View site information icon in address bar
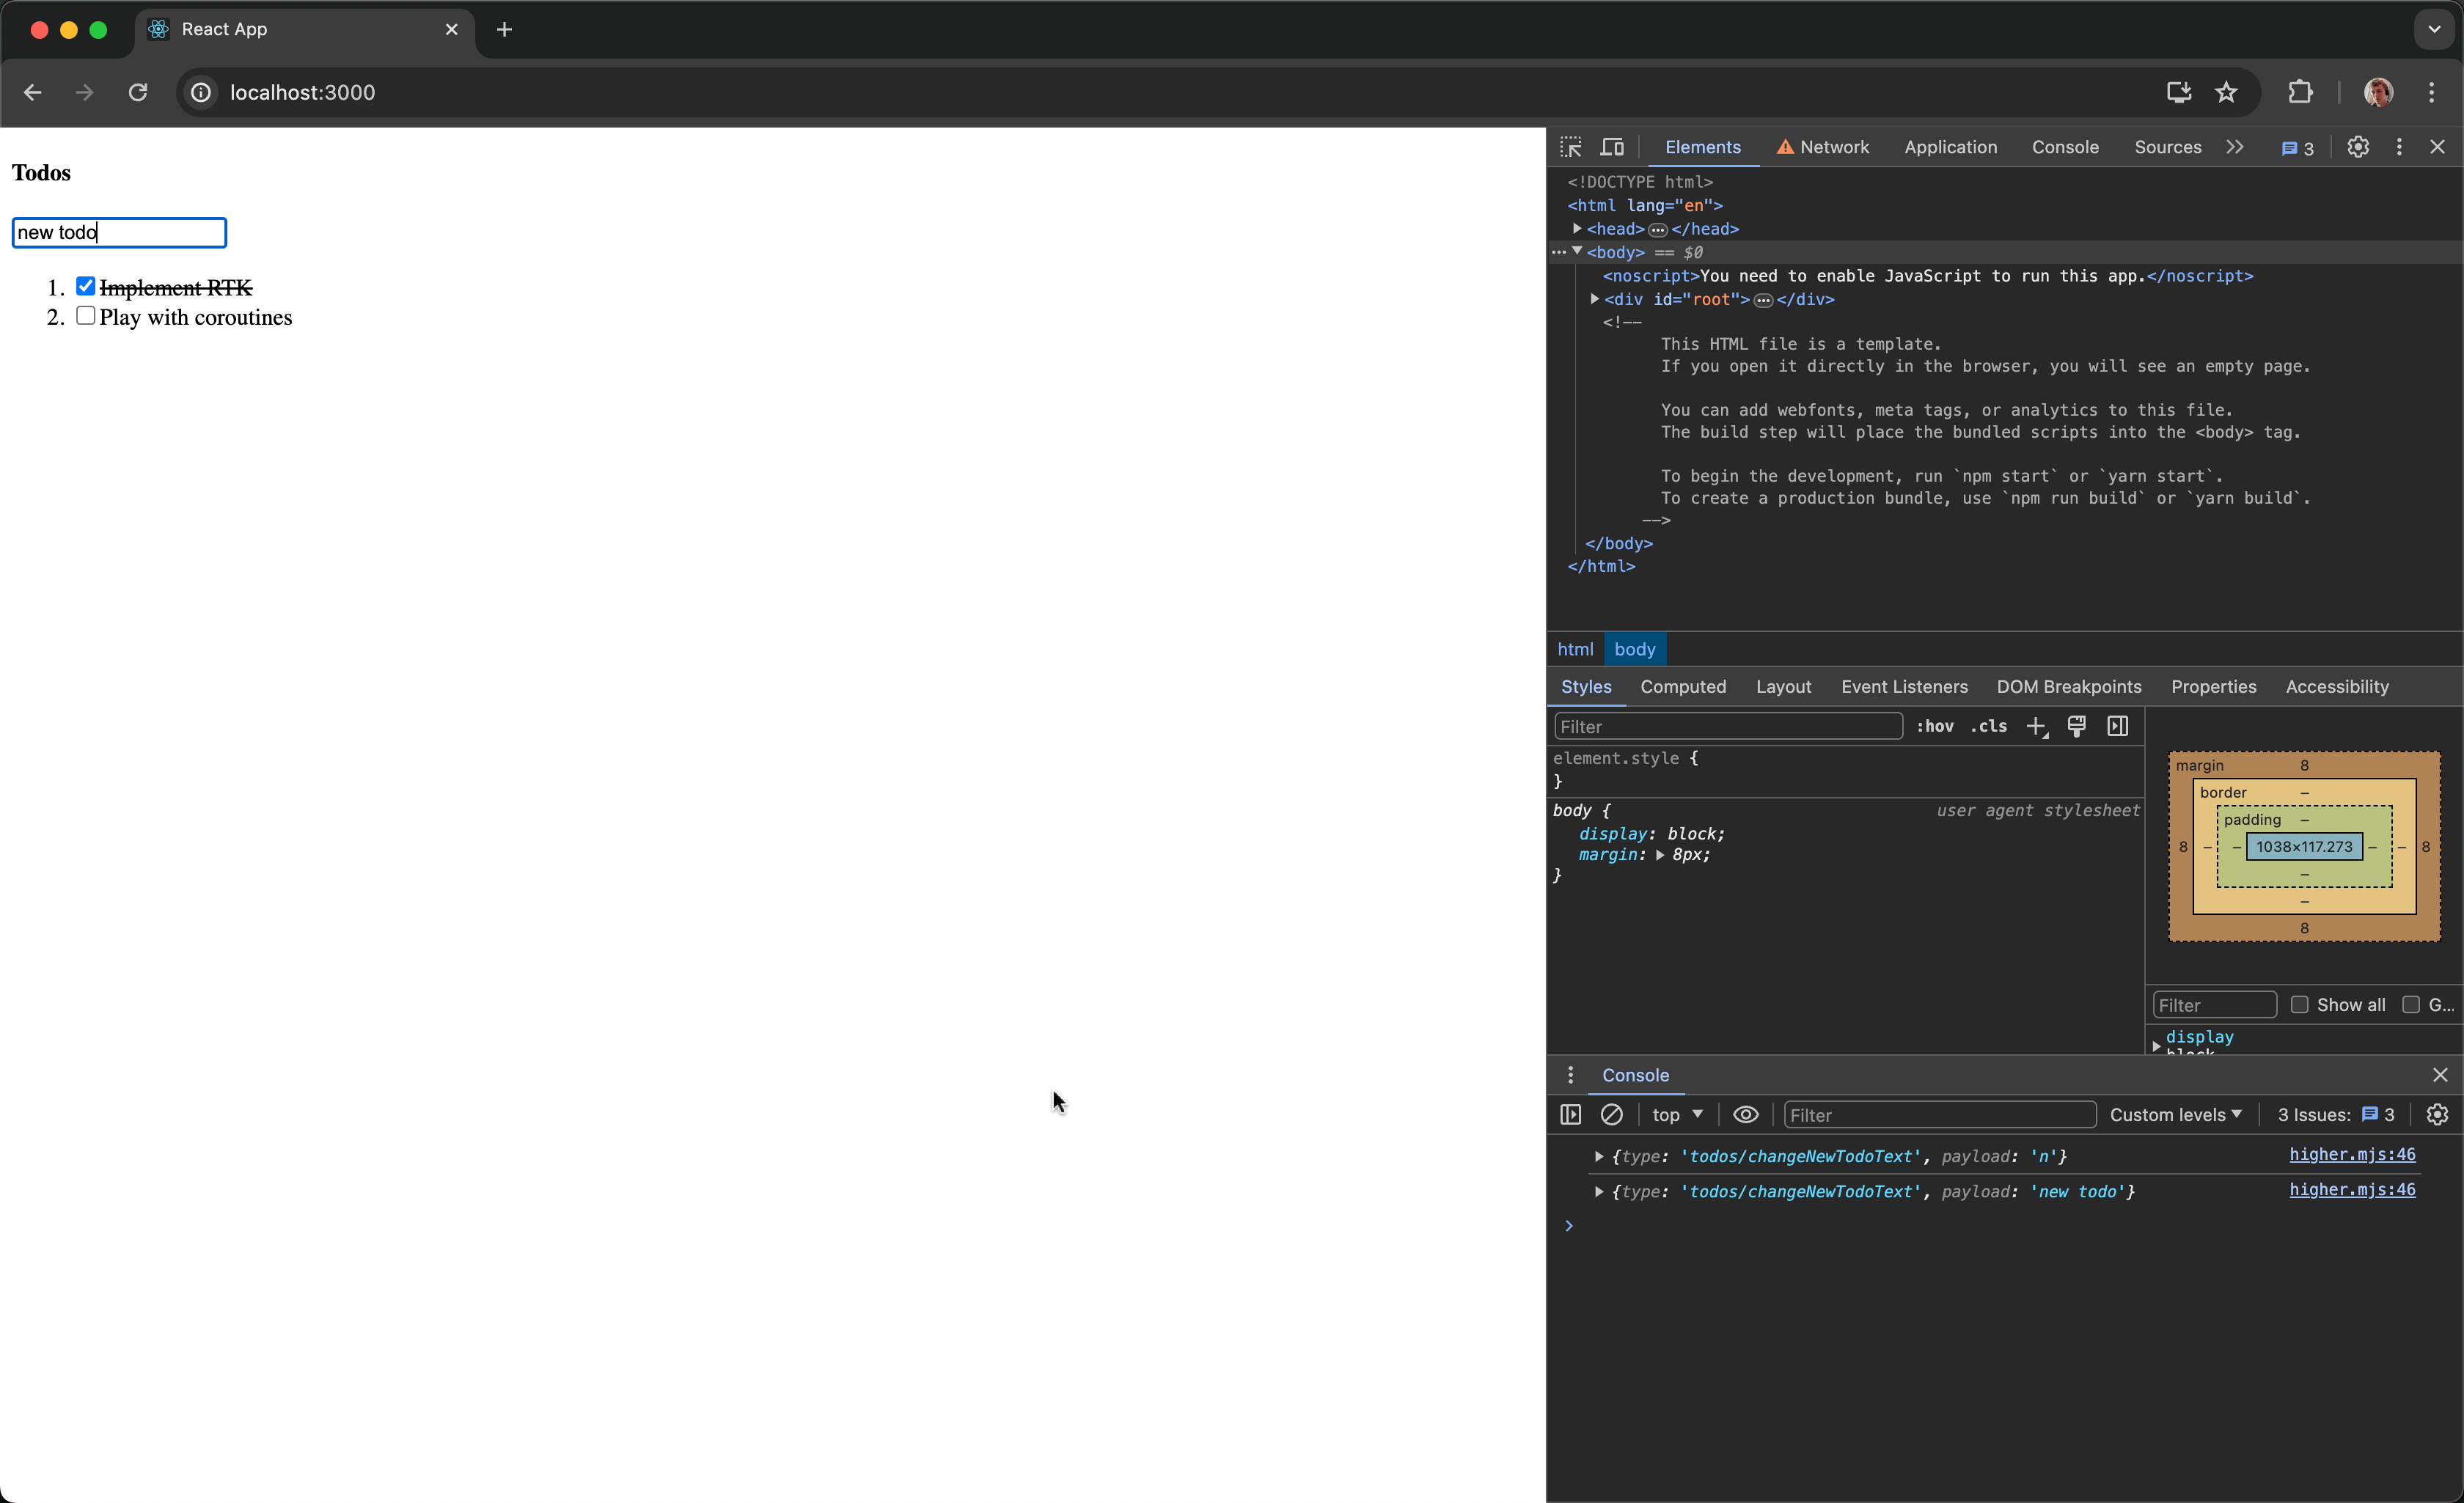The image size is (2464, 1503). click(x=201, y=92)
